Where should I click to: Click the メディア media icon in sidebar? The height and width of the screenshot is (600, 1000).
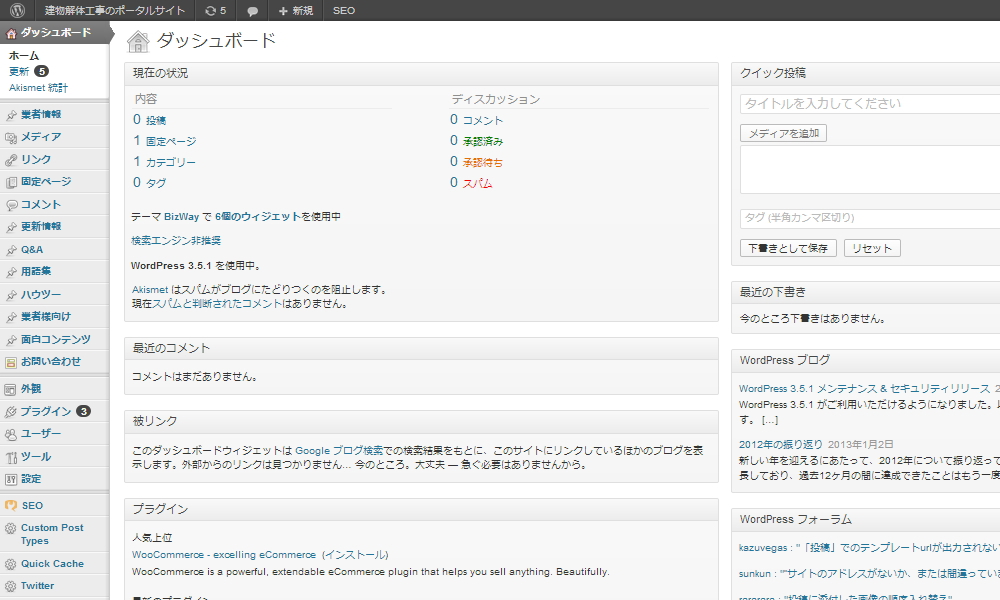click(x=11, y=137)
